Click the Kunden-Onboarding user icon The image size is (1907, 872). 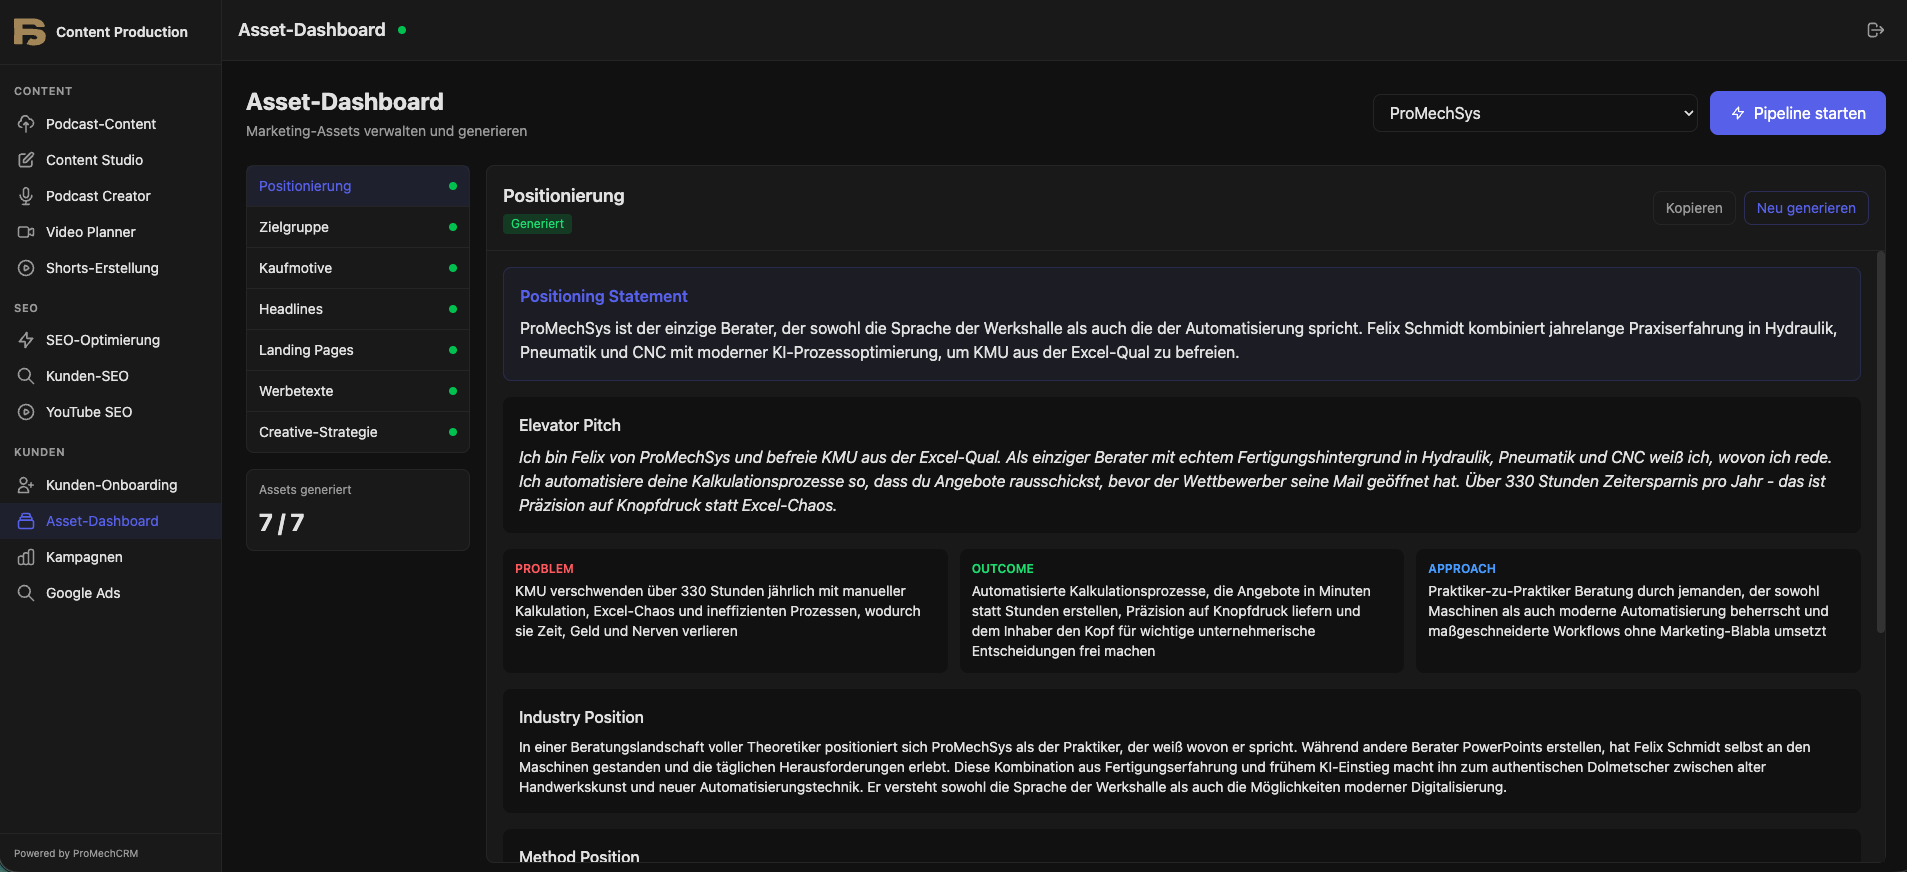[x=26, y=485]
